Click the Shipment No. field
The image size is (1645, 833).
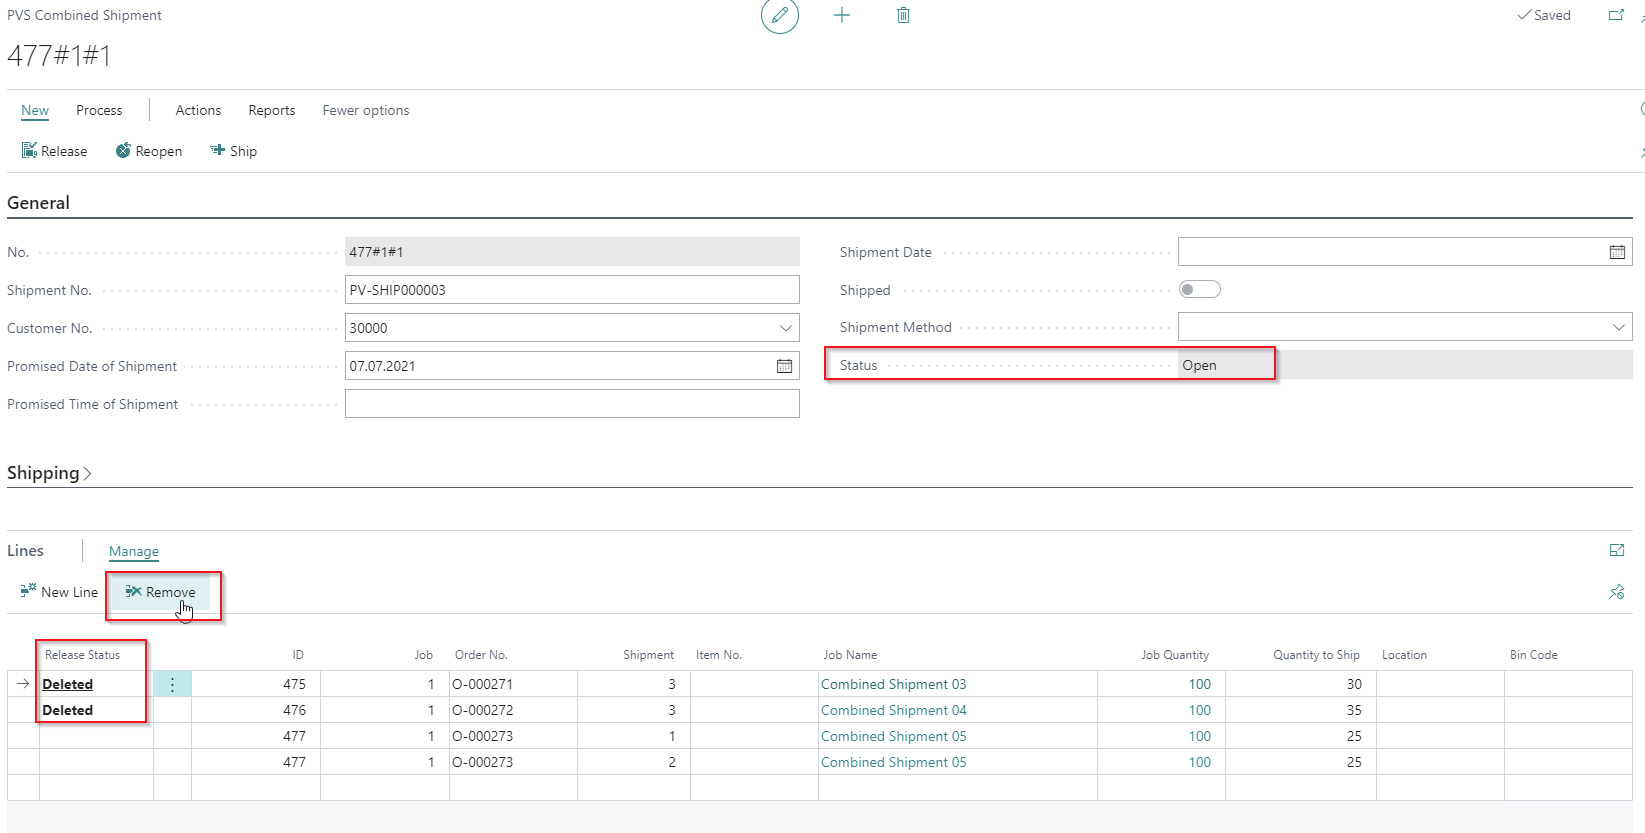coord(572,290)
